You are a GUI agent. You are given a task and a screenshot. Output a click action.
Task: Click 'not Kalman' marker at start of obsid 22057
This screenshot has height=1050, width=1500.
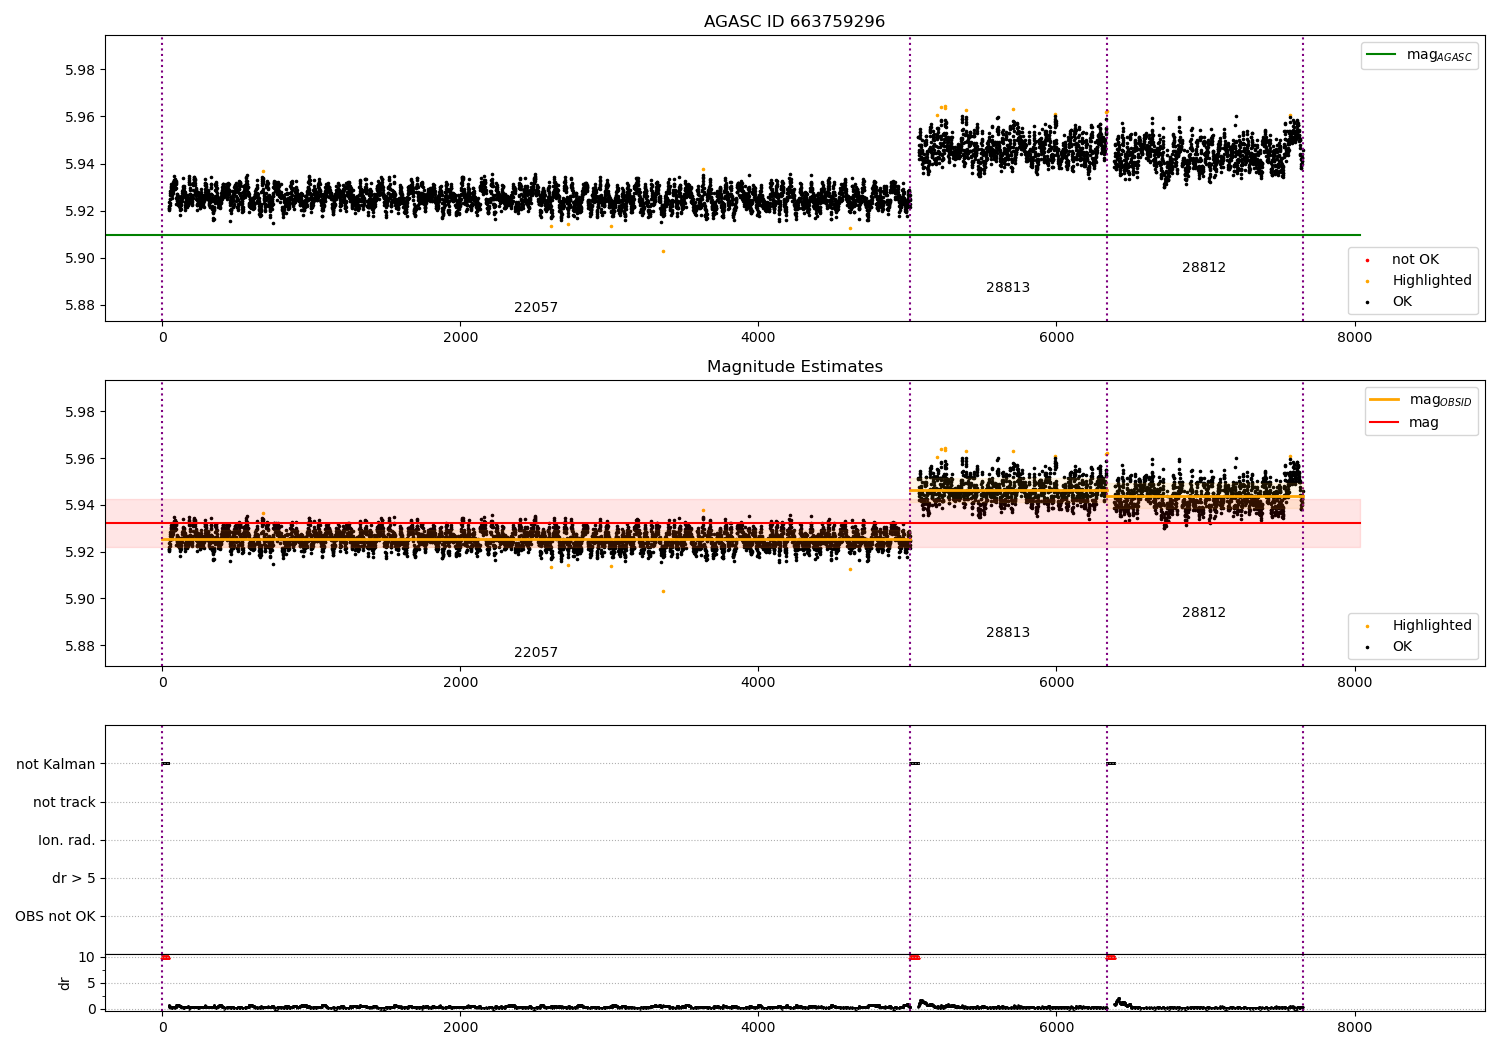coord(166,764)
